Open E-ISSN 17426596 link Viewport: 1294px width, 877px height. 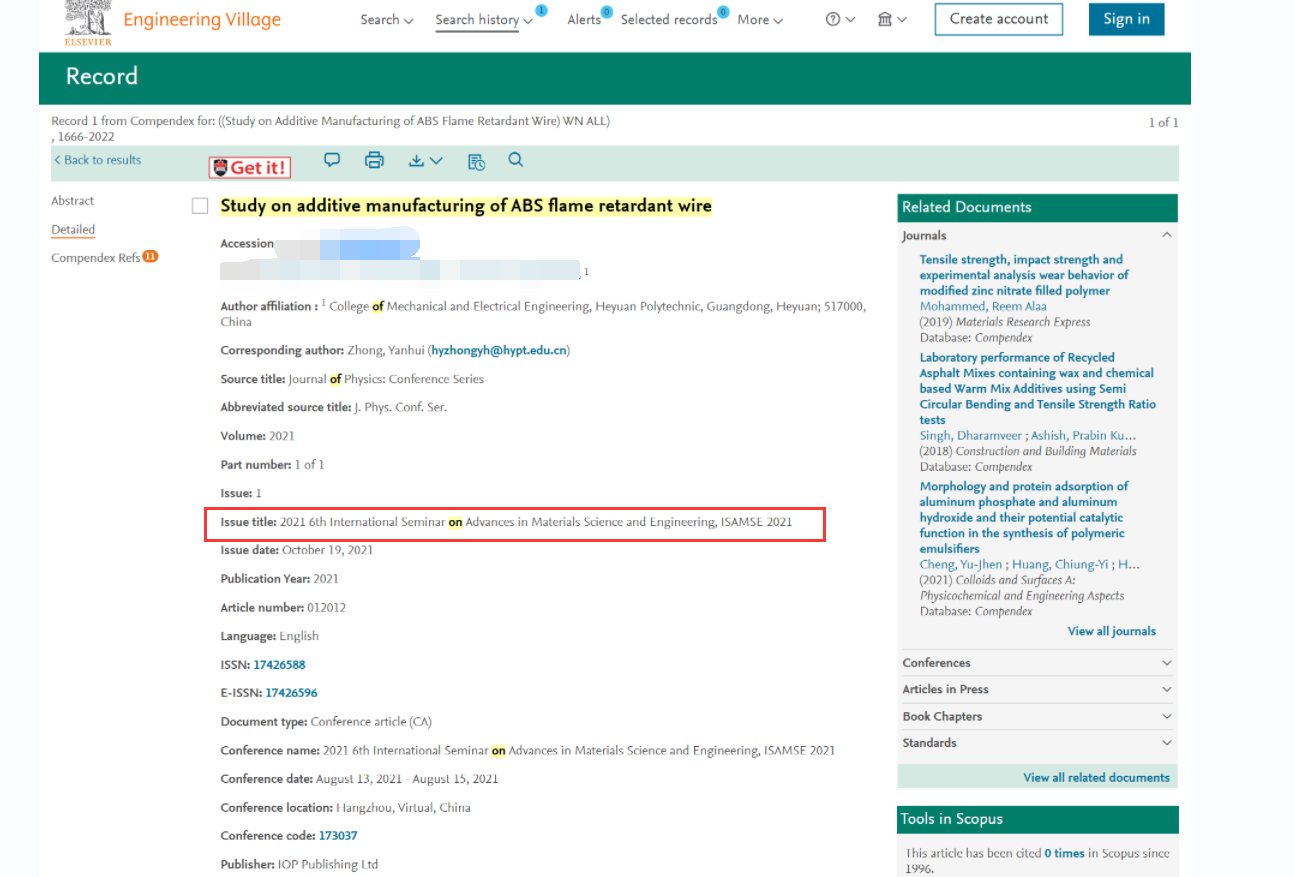click(x=291, y=692)
